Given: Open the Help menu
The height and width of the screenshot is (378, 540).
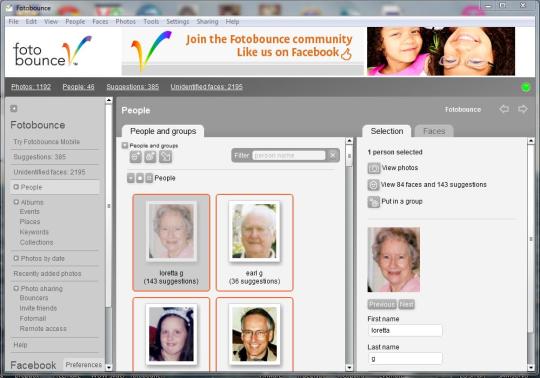Looking at the screenshot, I should point(232,21).
